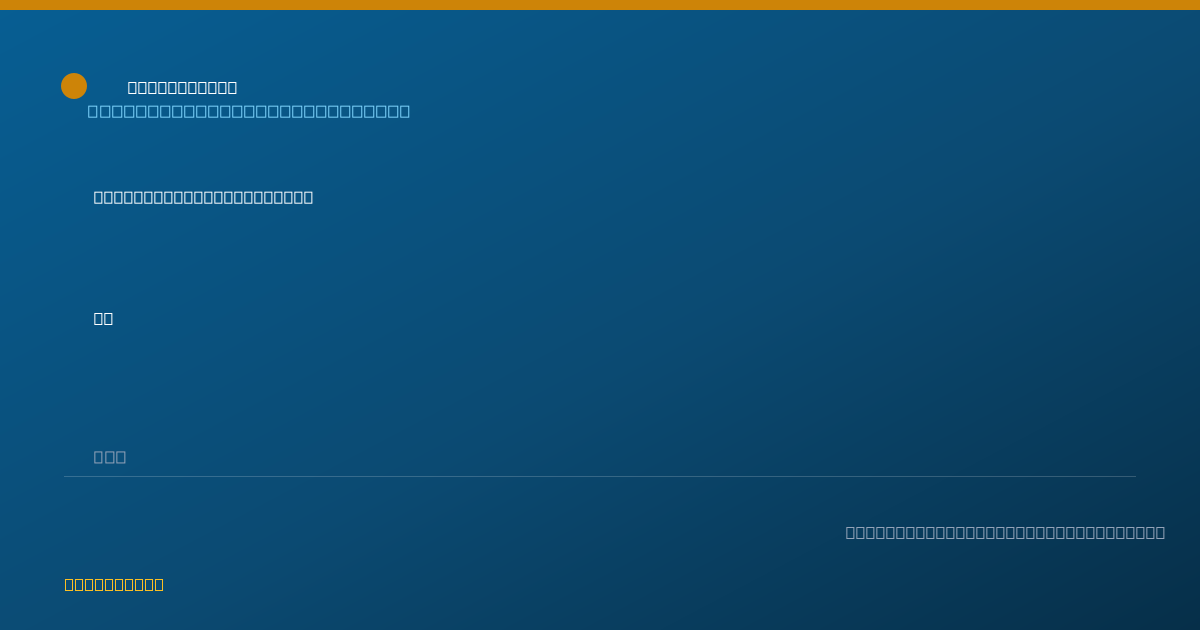This screenshot has height=630, width=1200.
Task: Click the last character of light-blue subtitle
Action: (x=404, y=111)
